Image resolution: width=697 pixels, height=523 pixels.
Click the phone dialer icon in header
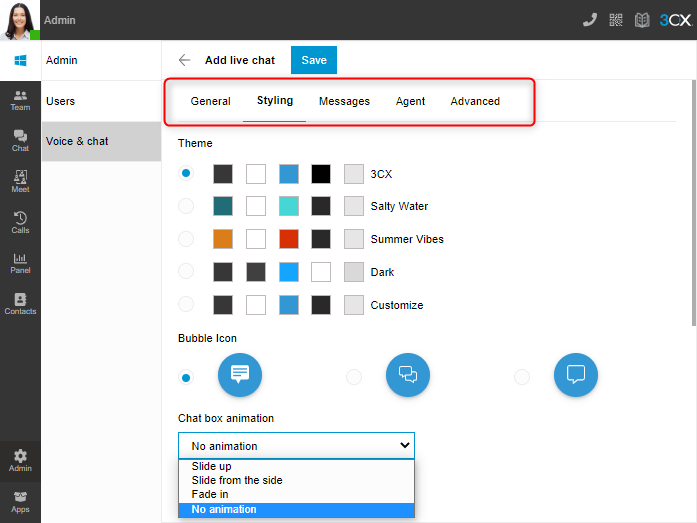(x=590, y=20)
